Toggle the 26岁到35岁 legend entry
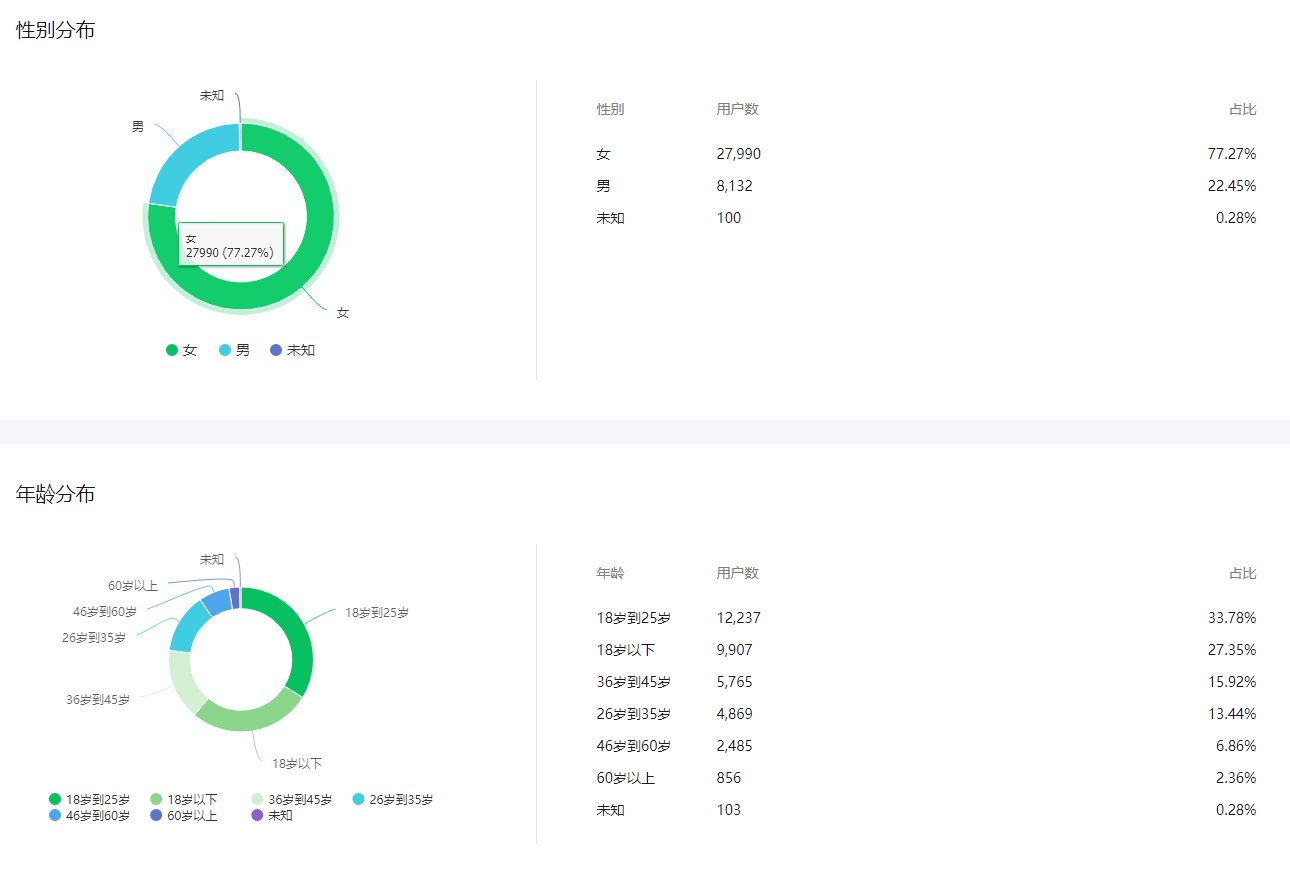 [393, 799]
